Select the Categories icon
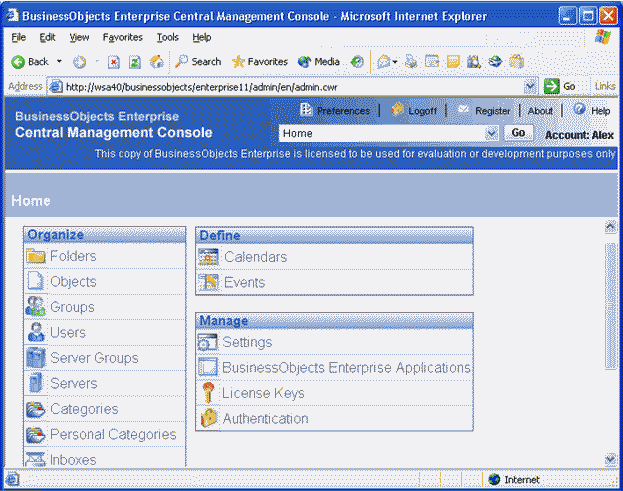This screenshot has width=623, height=491. click(x=36, y=409)
